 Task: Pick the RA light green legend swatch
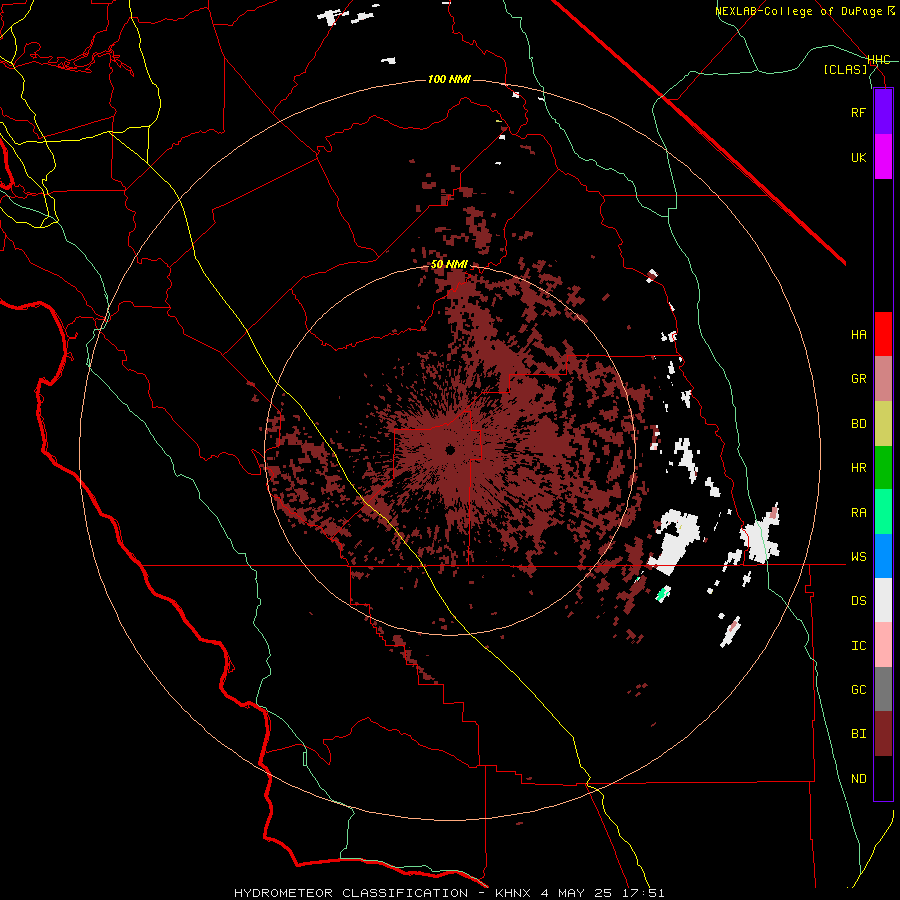[x=883, y=512]
